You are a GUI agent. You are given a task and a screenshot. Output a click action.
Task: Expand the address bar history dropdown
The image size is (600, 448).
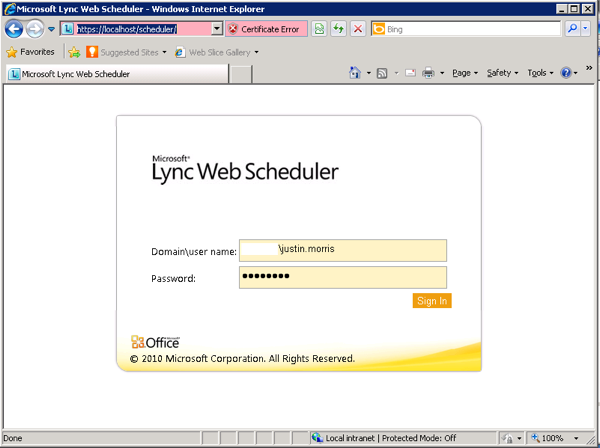217,29
